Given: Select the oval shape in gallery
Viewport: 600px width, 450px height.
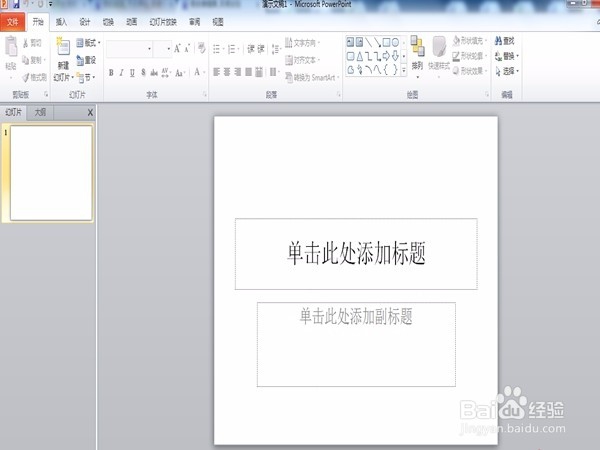Looking at the screenshot, I should coord(395,42).
